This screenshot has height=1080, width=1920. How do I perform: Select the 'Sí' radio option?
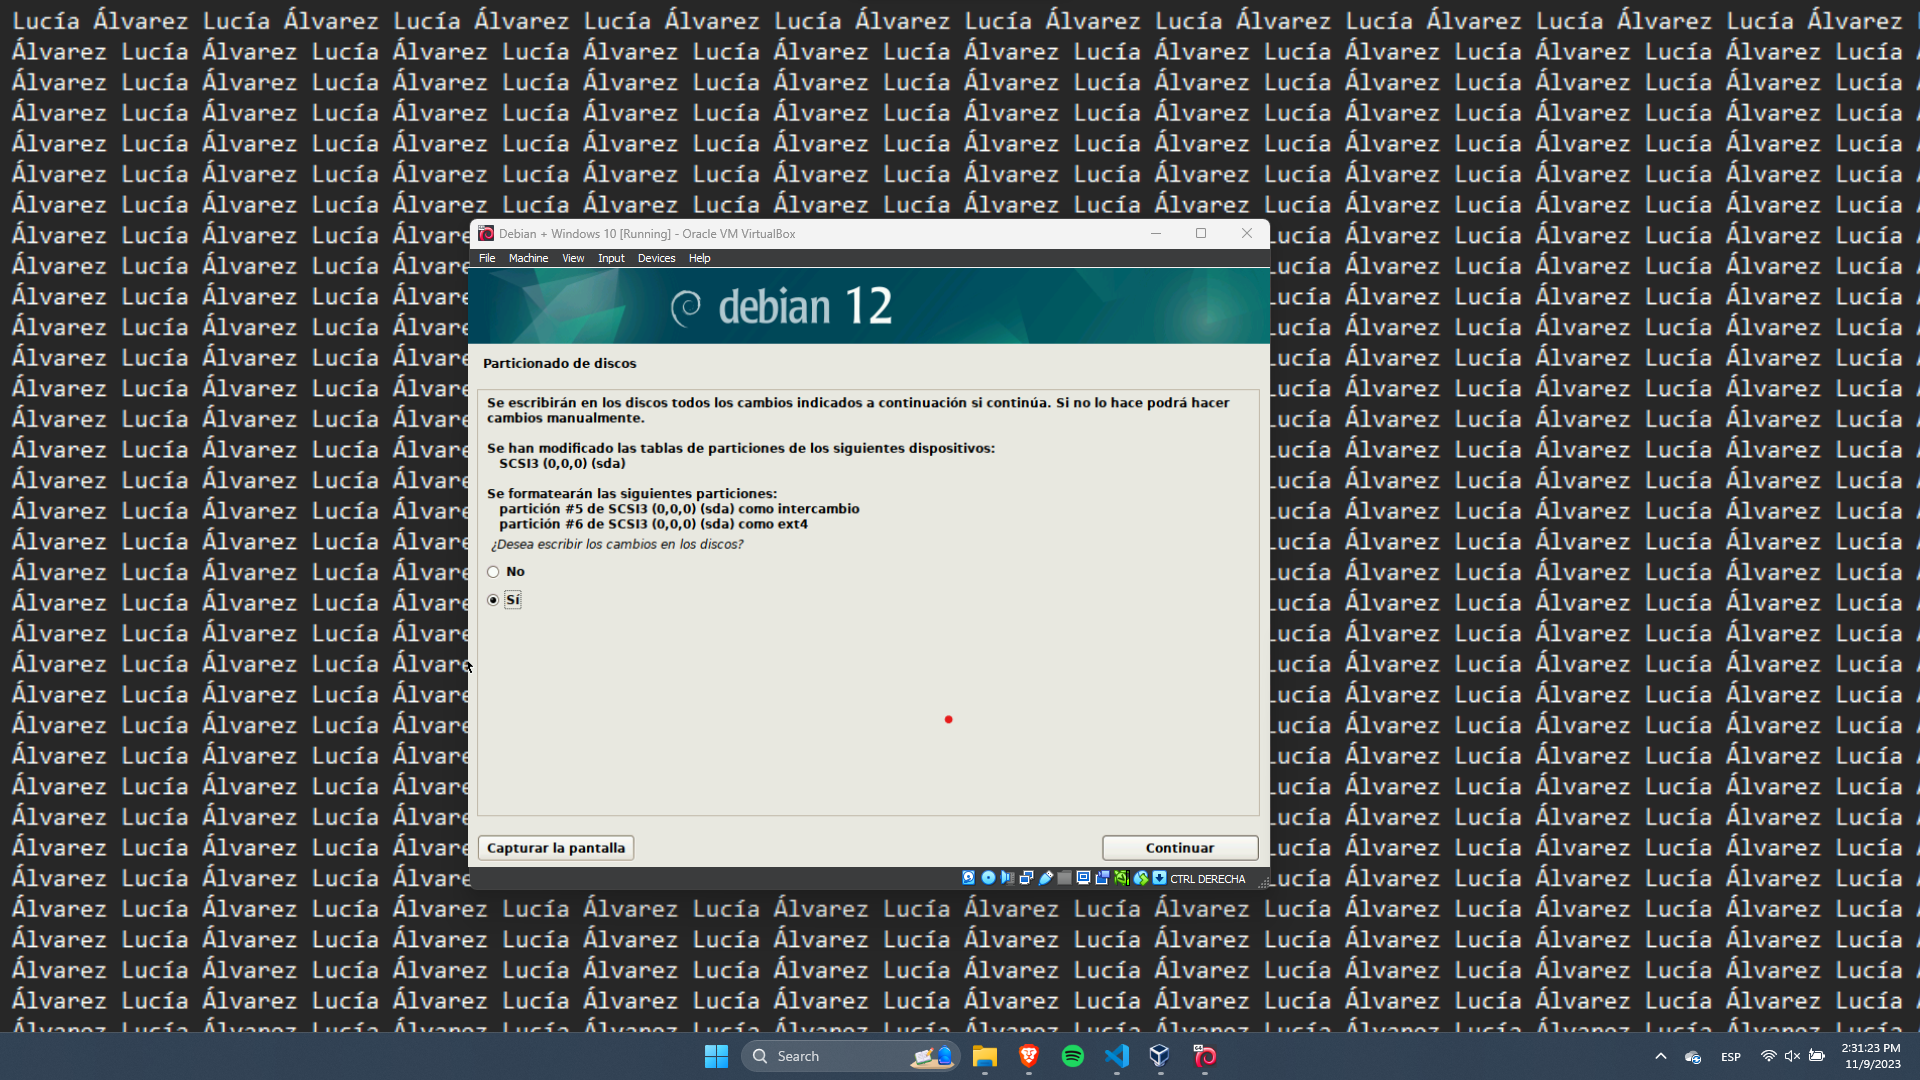tap(493, 600)
